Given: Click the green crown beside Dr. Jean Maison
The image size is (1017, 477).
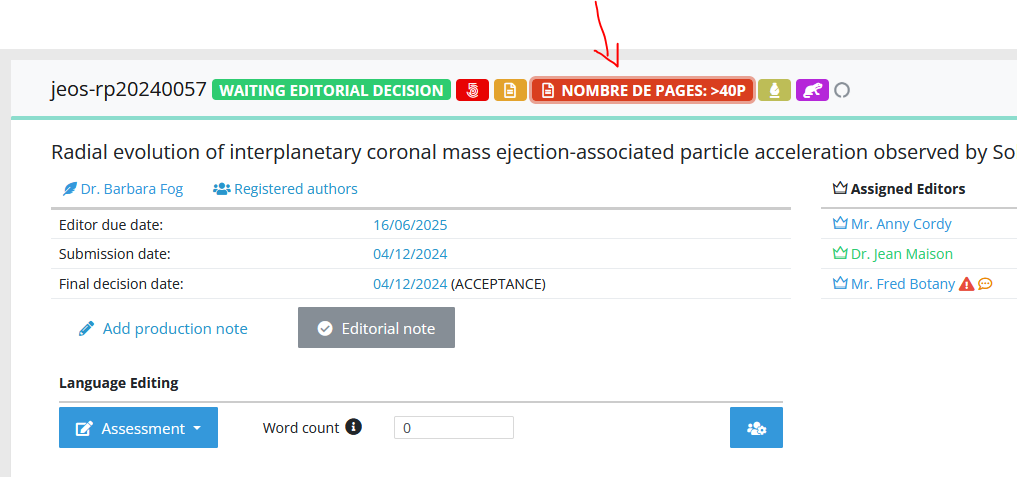Looking at the screenshot, I should click(840, 253).
